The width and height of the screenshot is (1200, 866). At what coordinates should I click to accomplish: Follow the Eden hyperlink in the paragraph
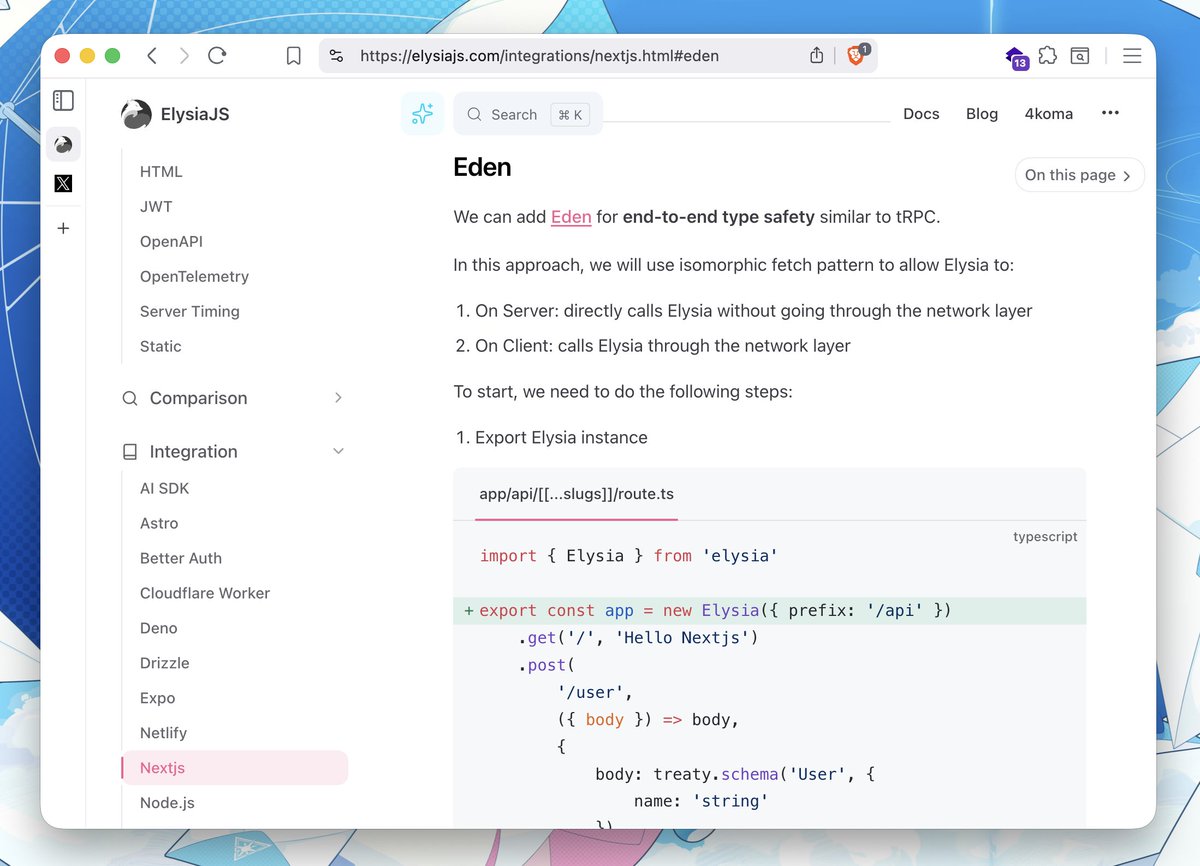(571, 216)
